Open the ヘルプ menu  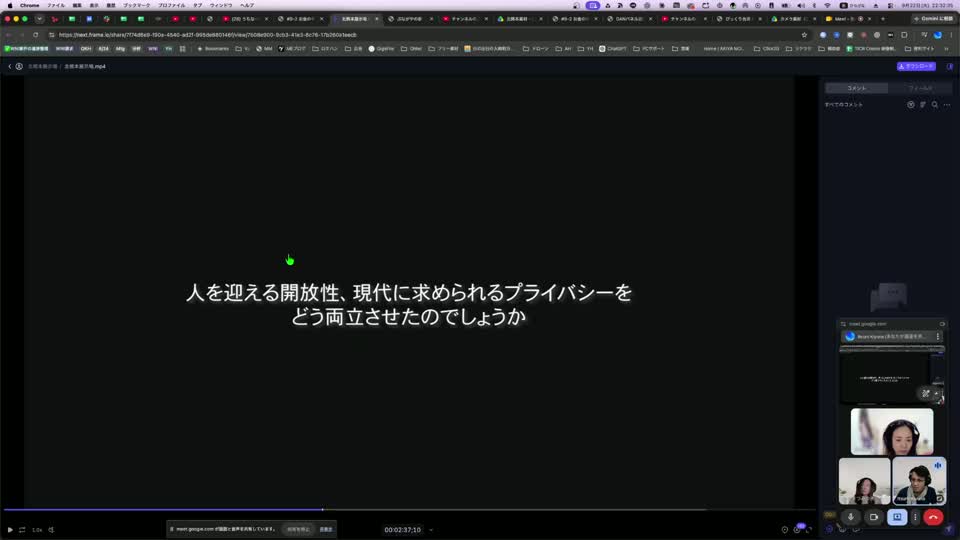pos(247,5)
